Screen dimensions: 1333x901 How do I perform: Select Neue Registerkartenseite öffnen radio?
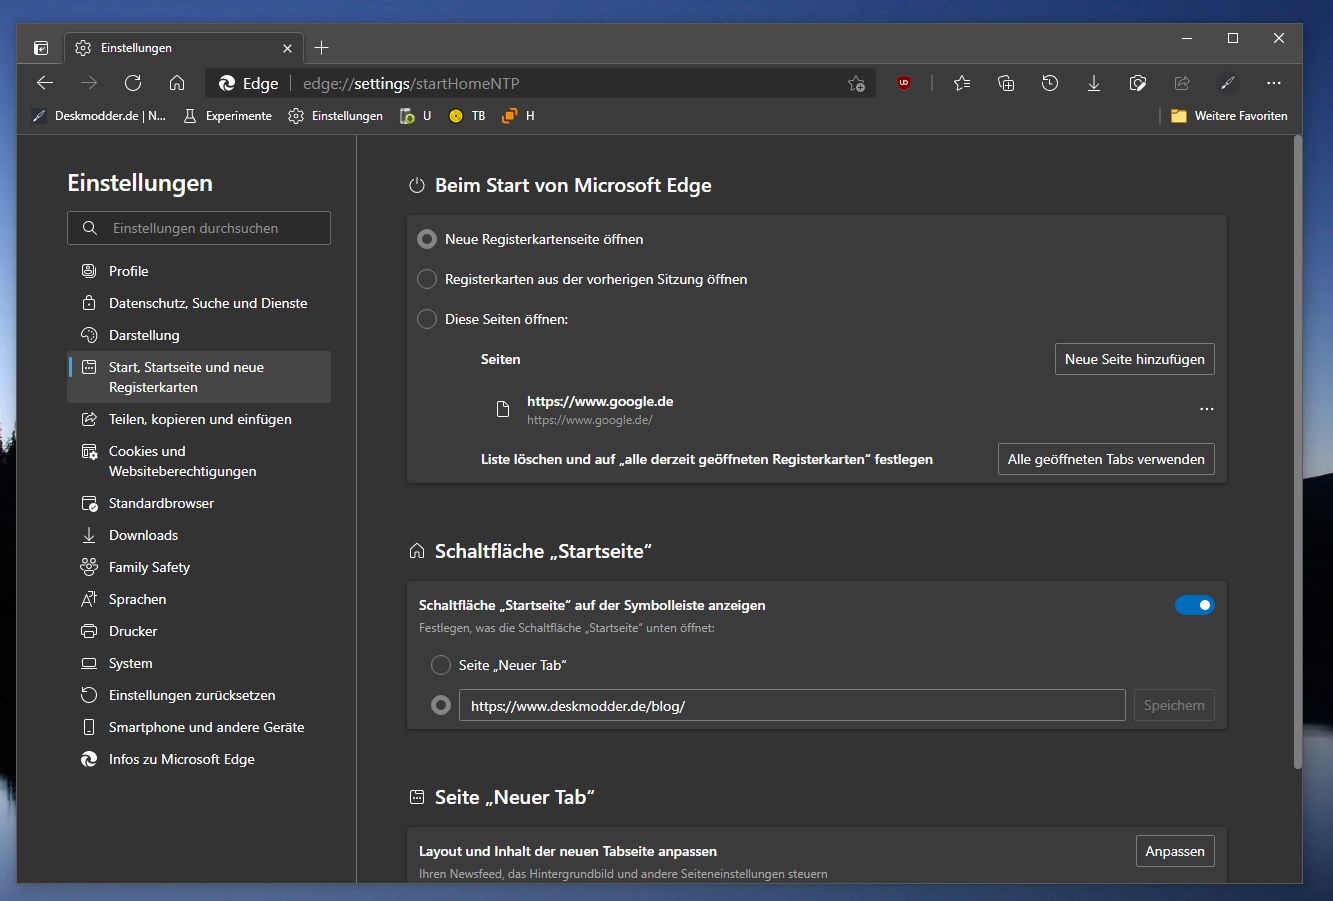pos(427,239)
